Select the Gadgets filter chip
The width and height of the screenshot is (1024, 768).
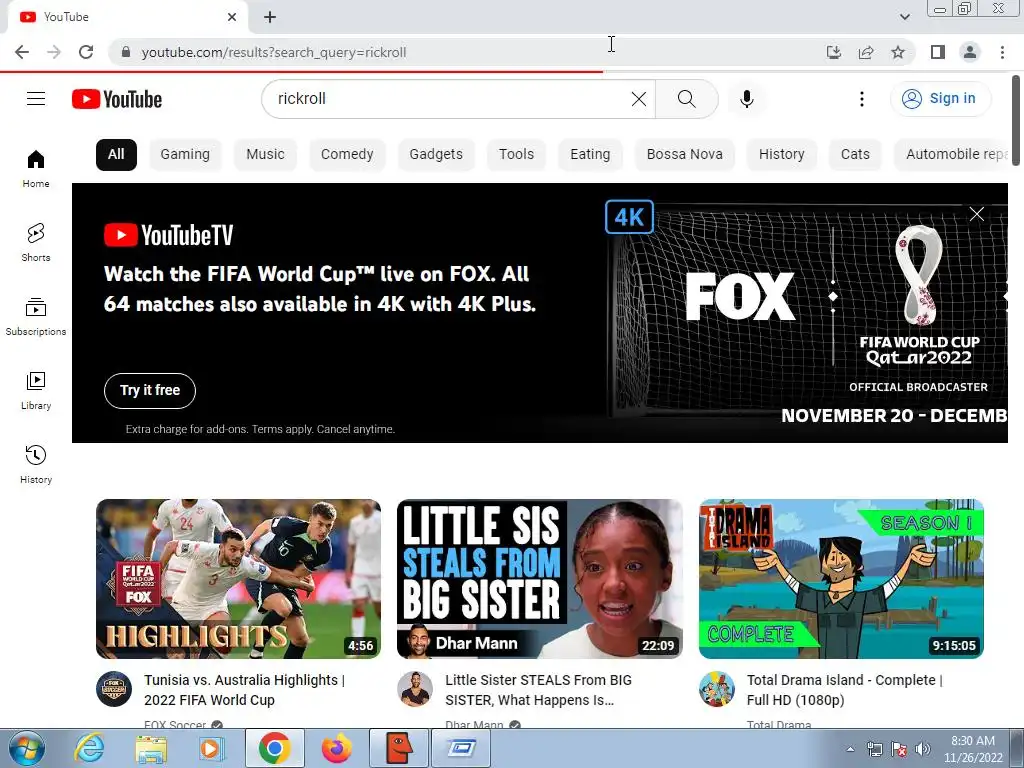436,155
